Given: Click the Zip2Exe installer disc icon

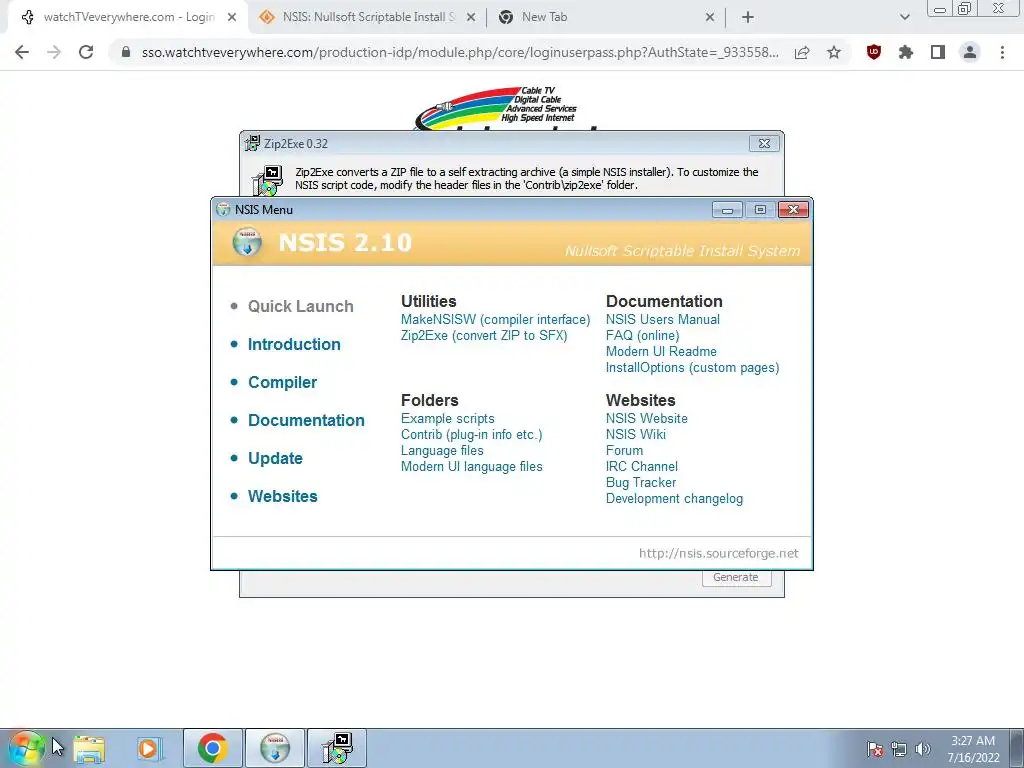Looking at the screenshot, I should (267, 180).
